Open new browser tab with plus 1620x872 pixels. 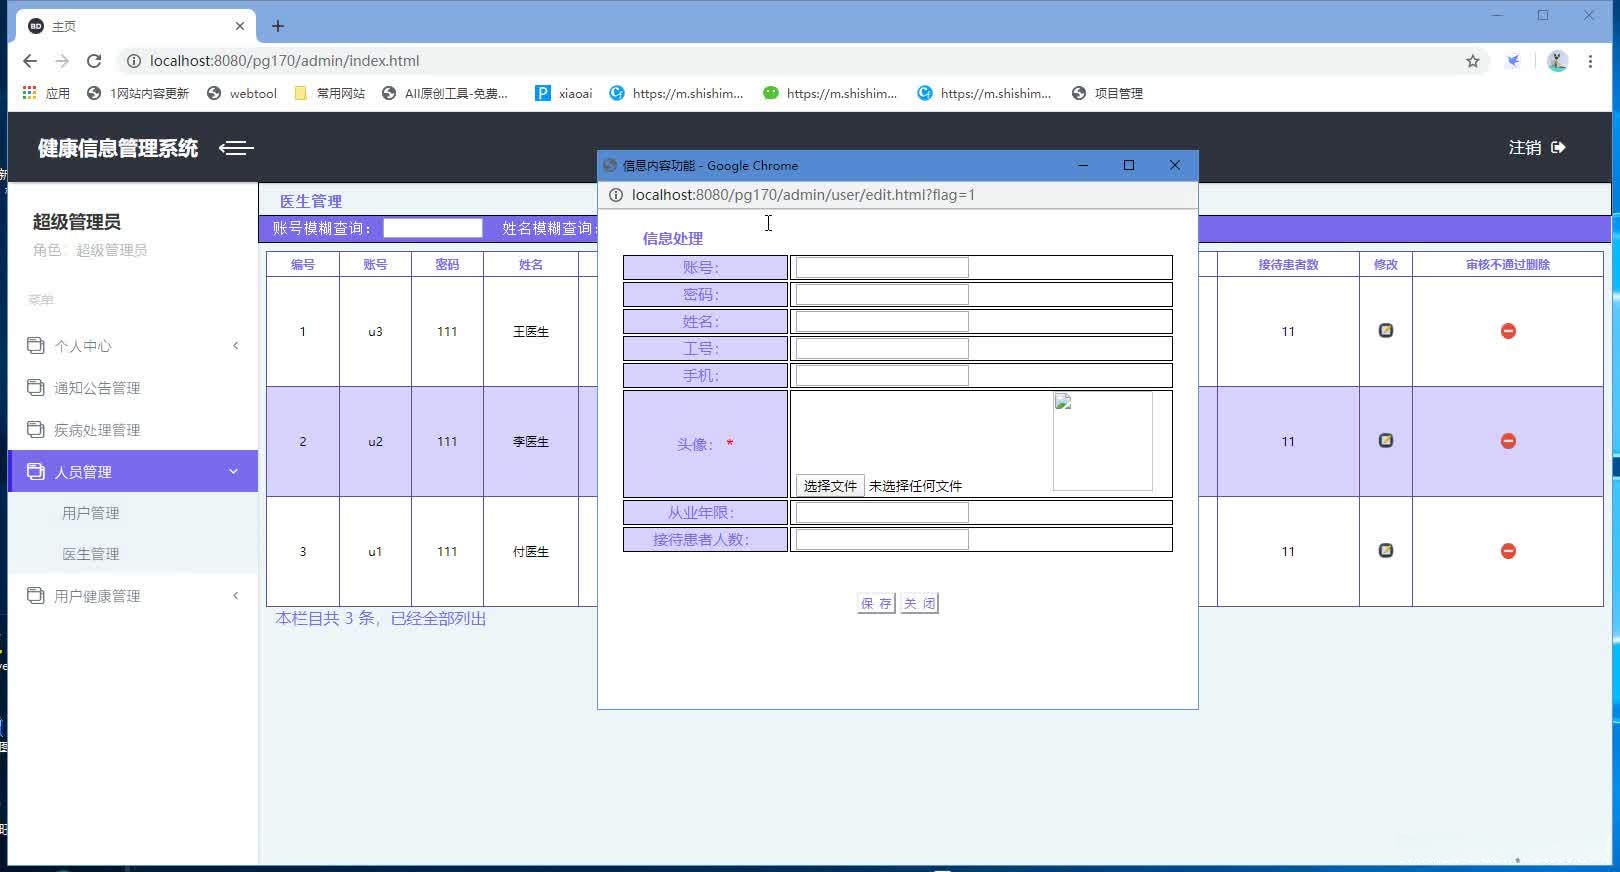pos(278,26)
